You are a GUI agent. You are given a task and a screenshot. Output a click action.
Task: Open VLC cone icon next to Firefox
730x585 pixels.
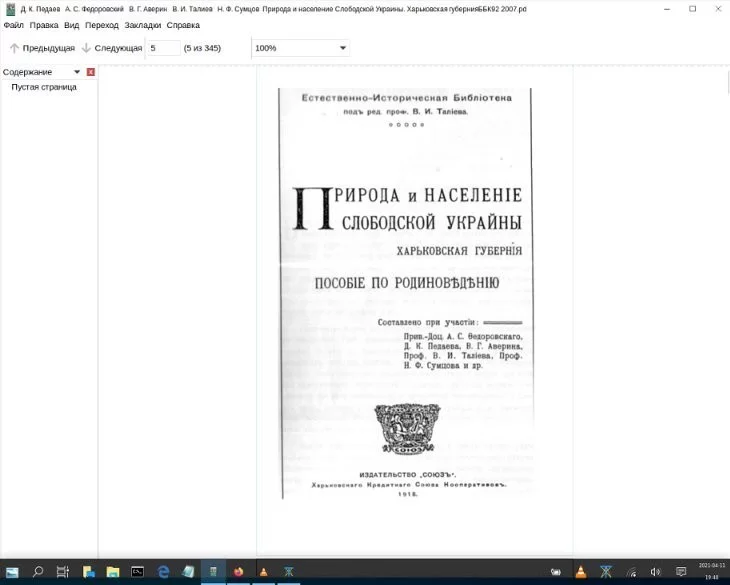[264, 572]
